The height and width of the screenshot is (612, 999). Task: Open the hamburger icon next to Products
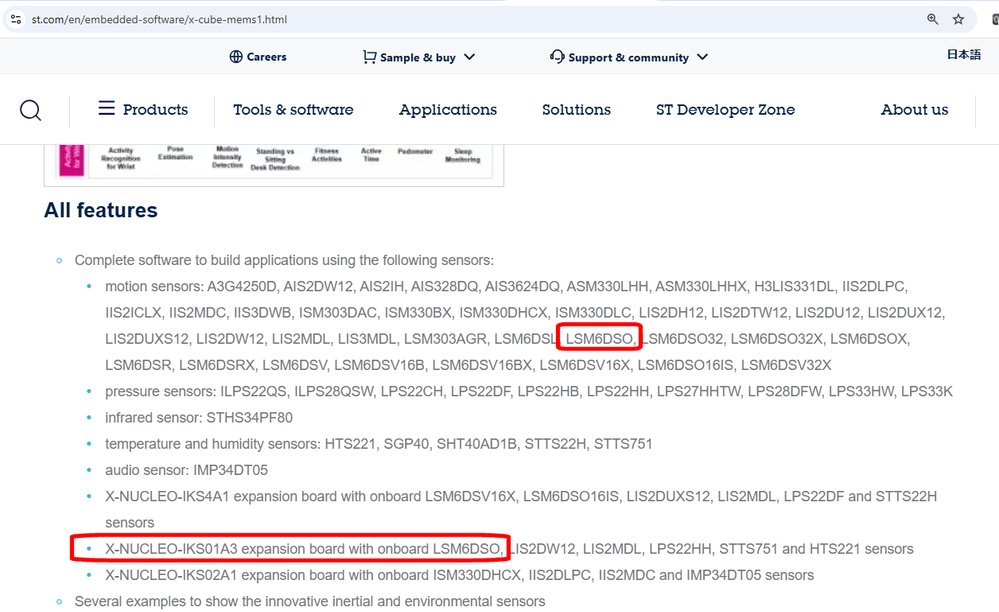[106, 108]
